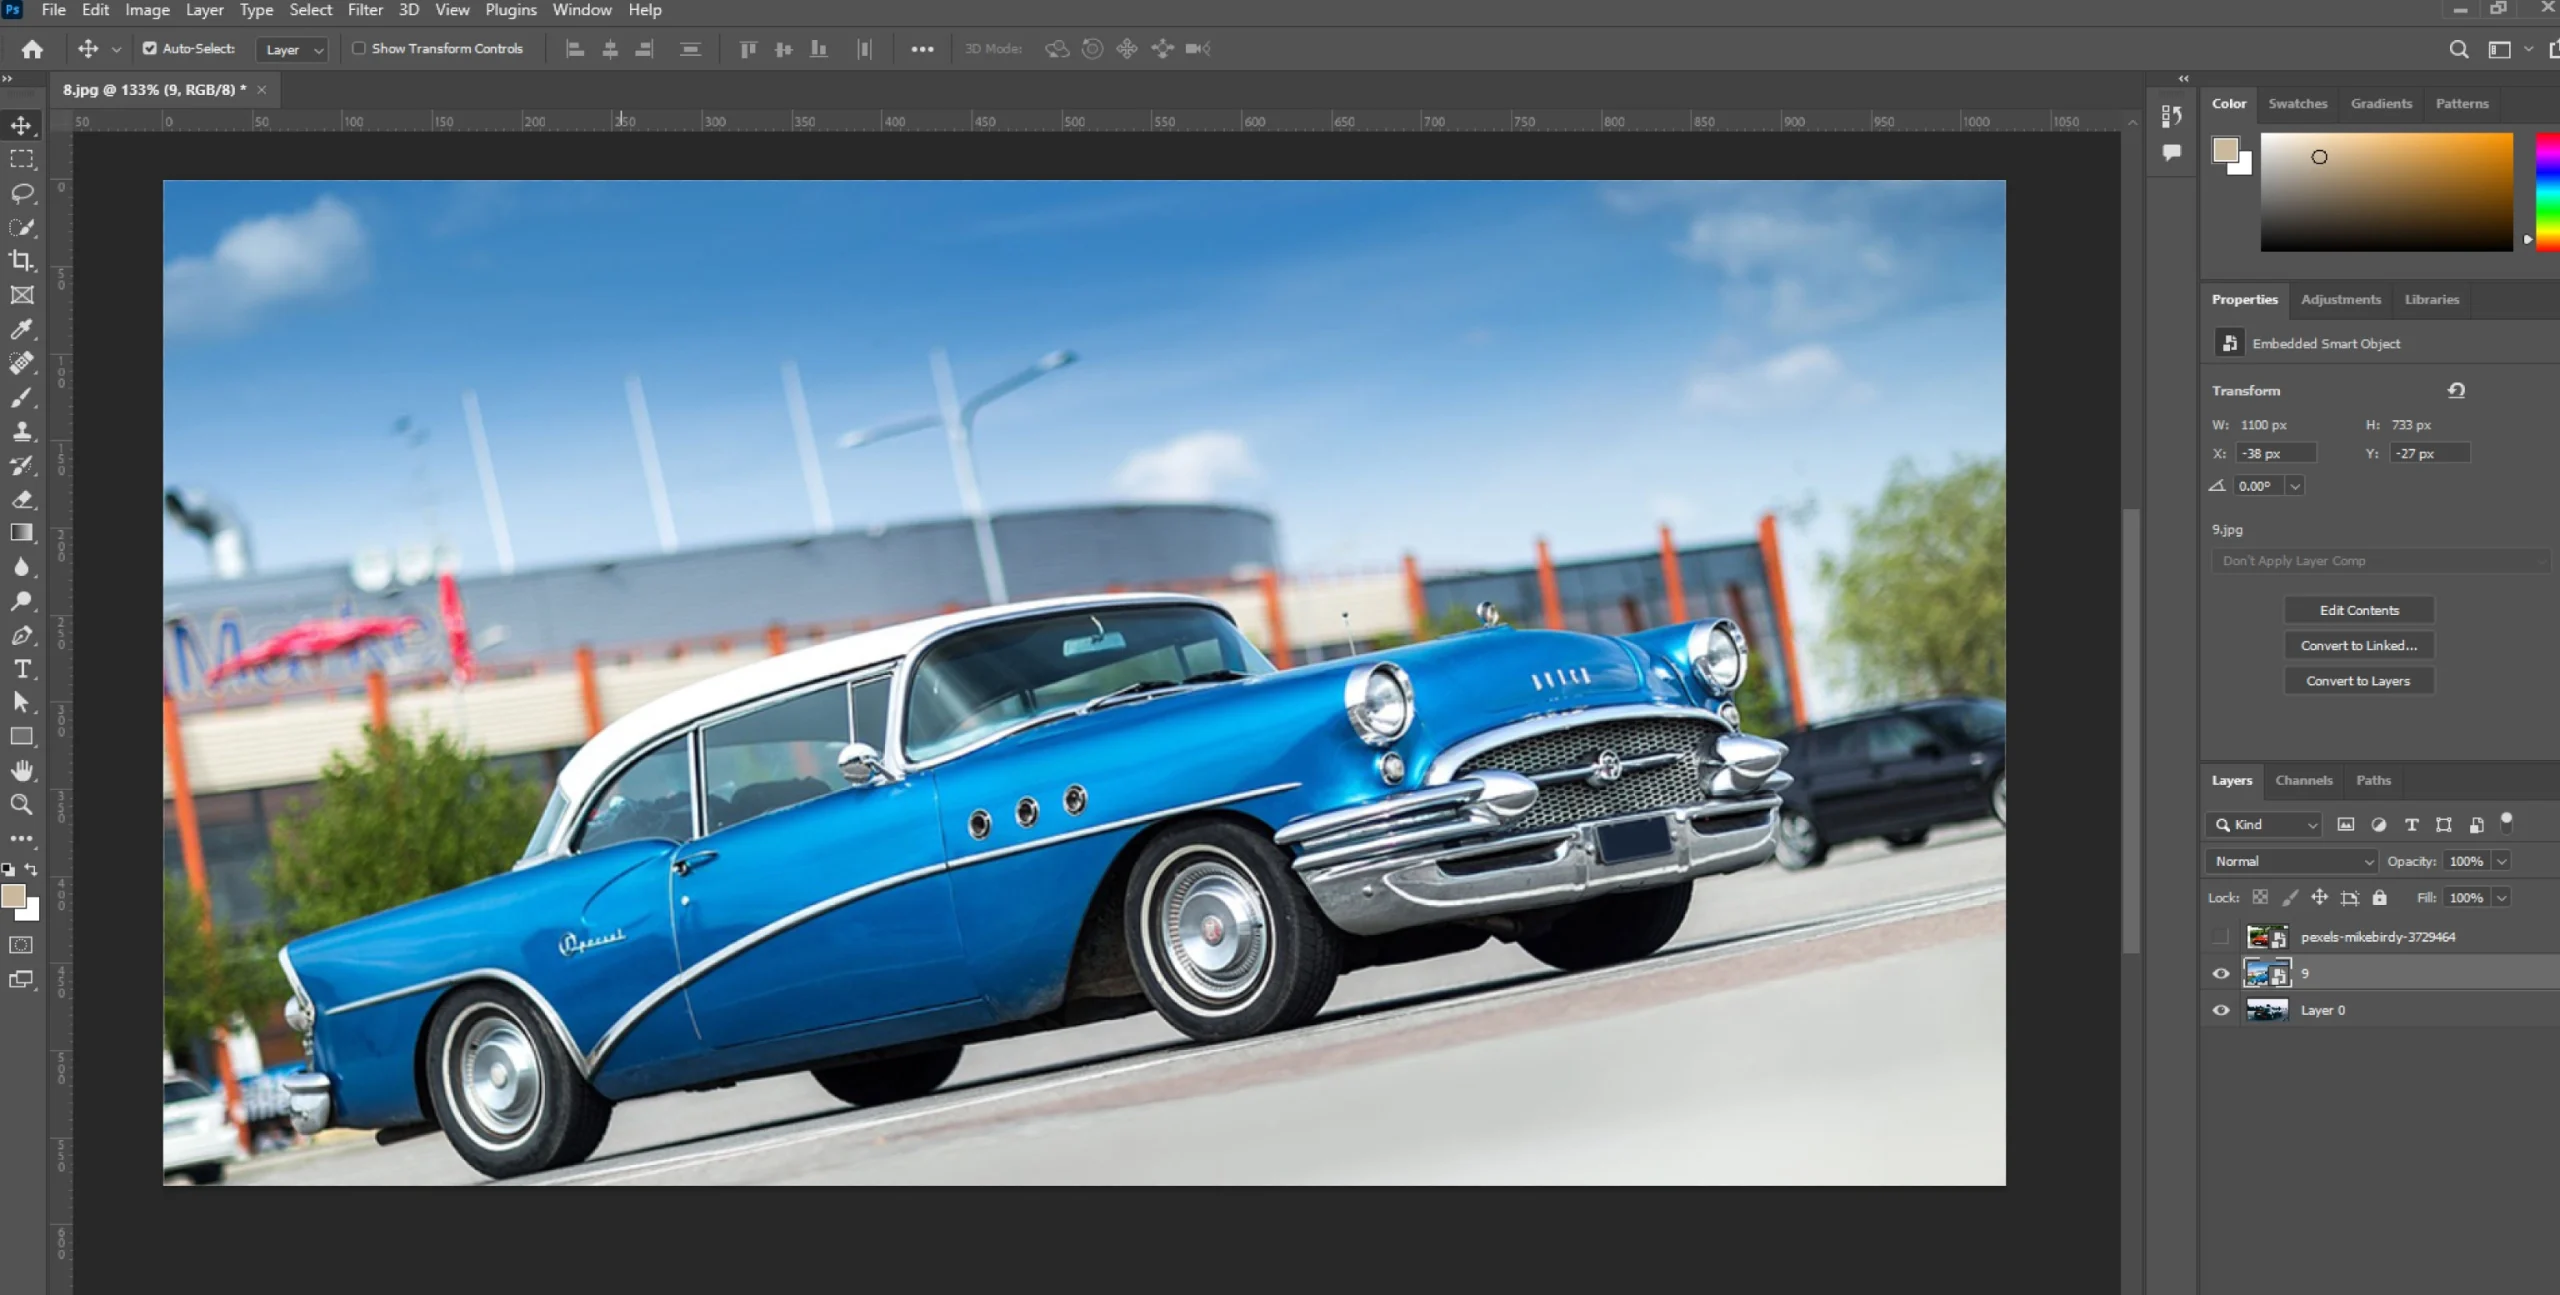Image resolution: width=2560 pixels, height=1295 pixels.
Task: Open the Auto-Select Layer dropdown
Action: [292, 49]
